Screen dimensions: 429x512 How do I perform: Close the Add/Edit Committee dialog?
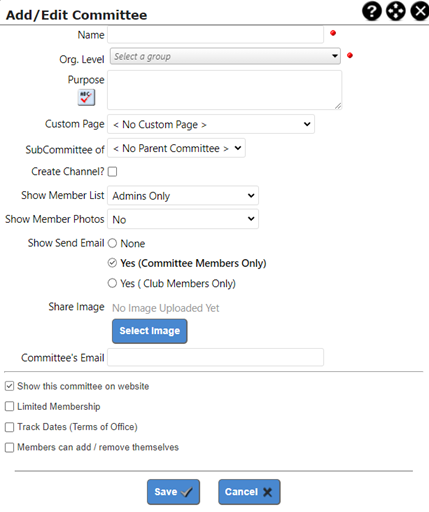click(420, 11)
